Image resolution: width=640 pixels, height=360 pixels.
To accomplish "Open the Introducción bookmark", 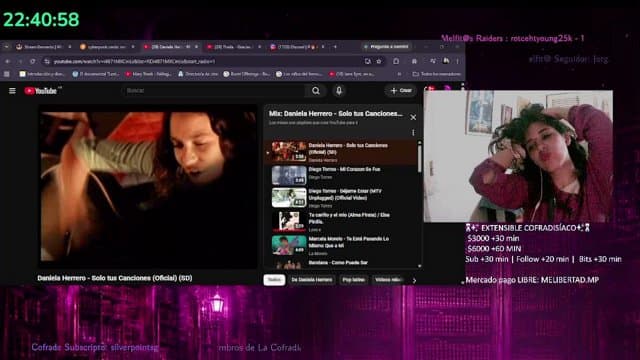I will coord(42,74).
